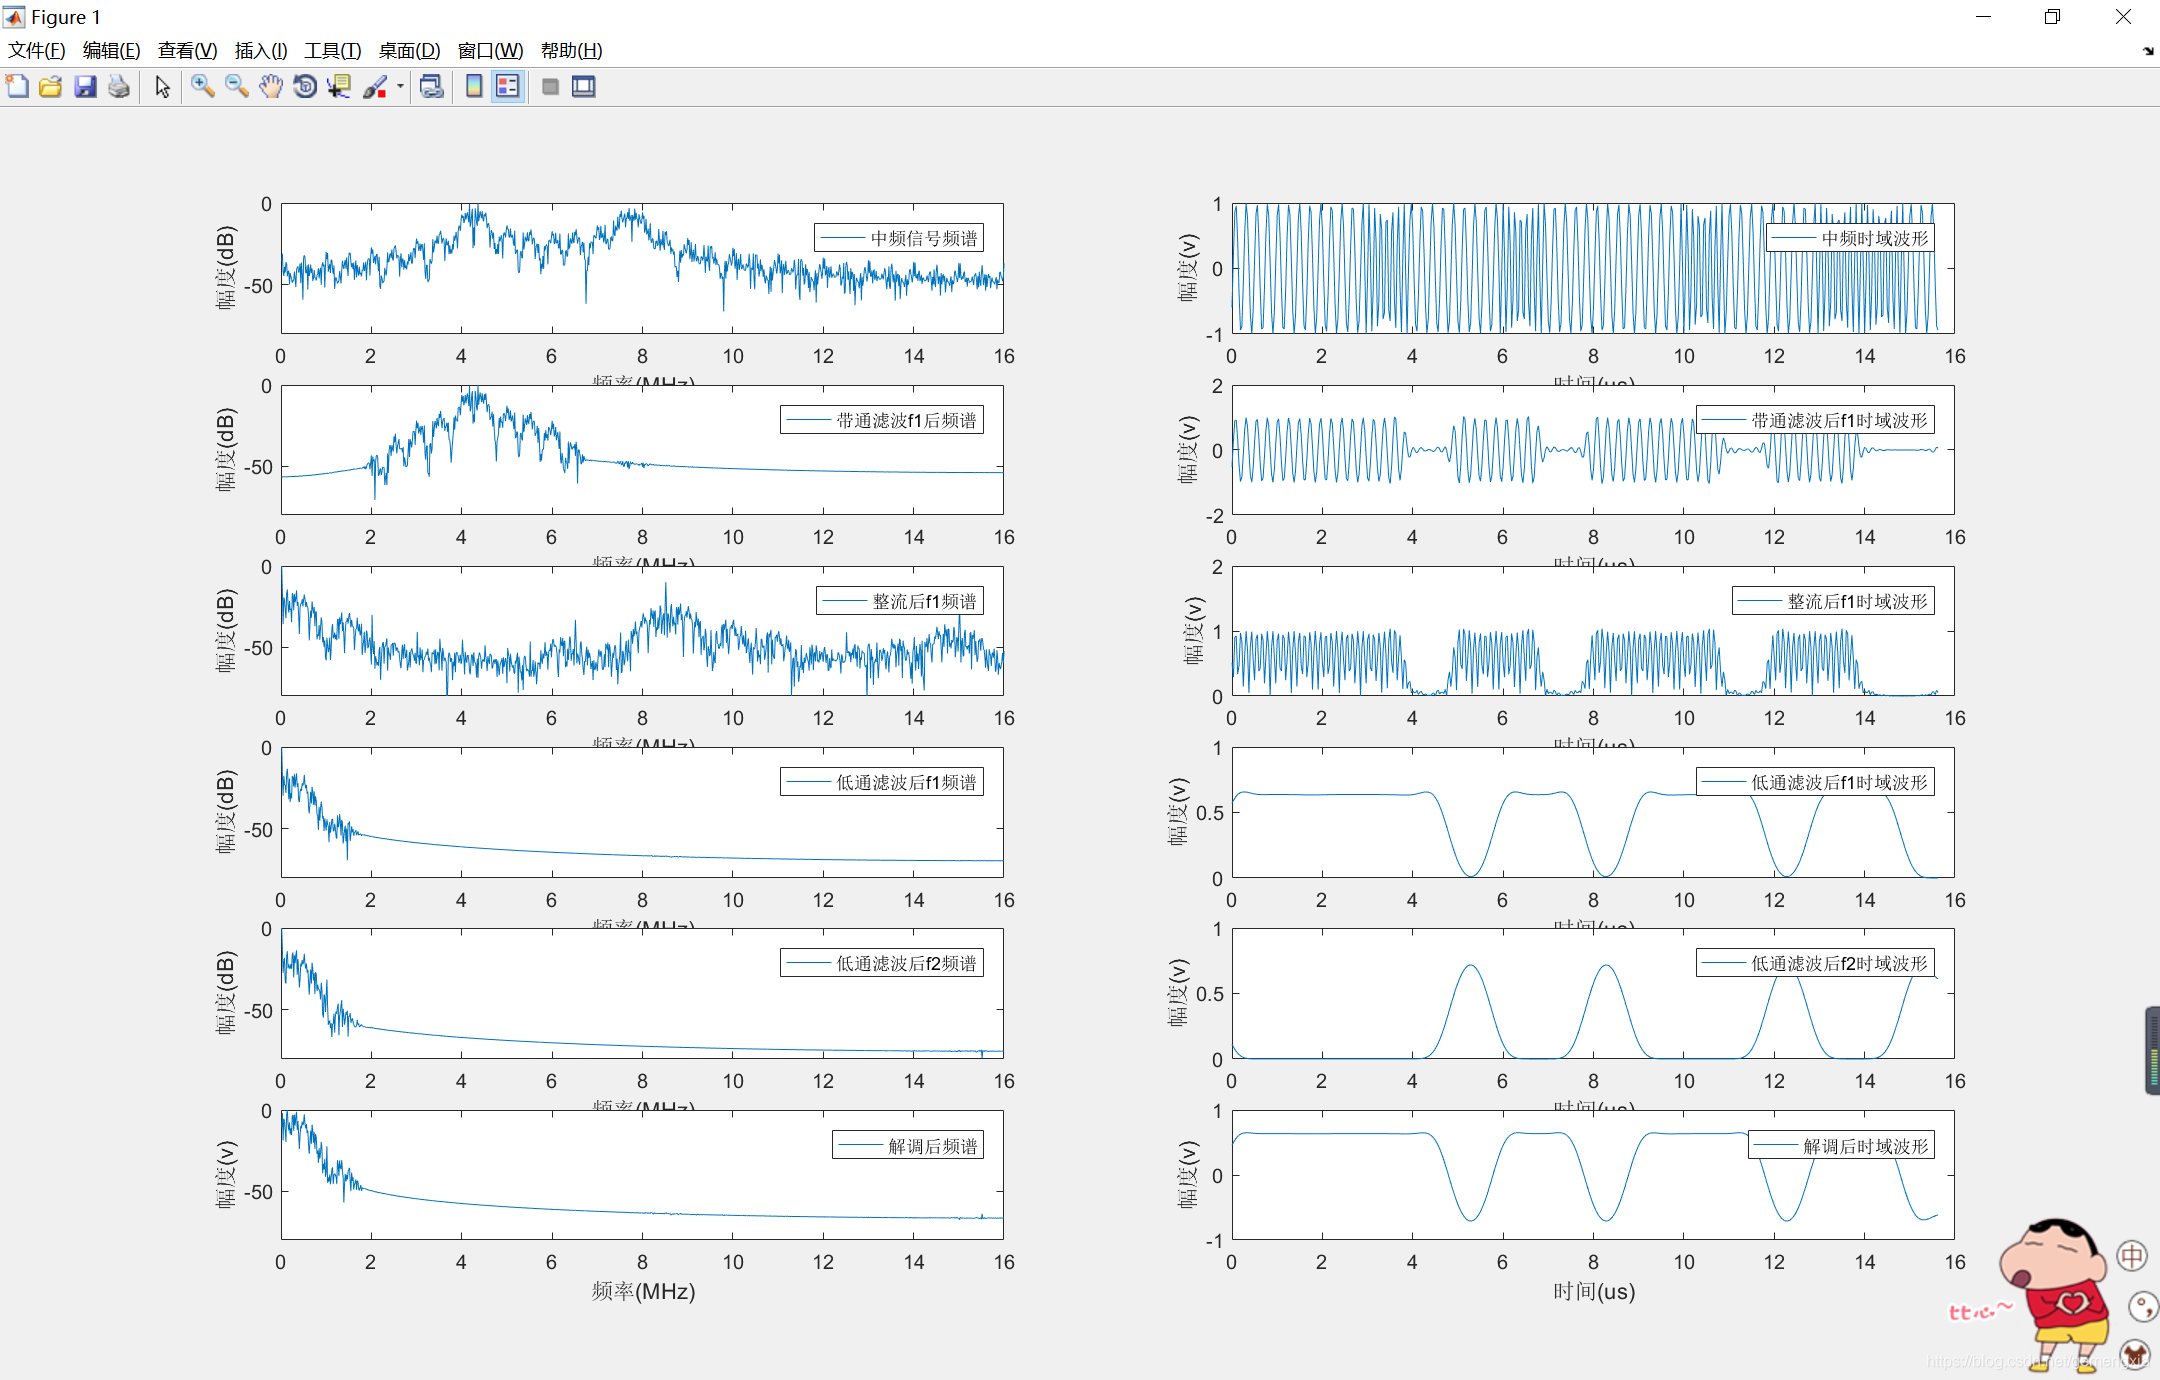The width and height of the screenshot is (2160, 1380).
Task: Select the Zoom Out magnifier tool
Action: (237, 87)
